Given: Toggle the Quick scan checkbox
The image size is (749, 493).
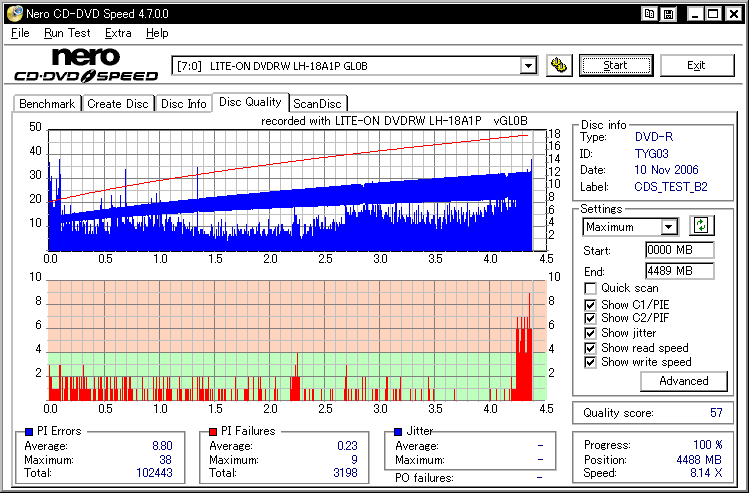Looking at the screenshot, I should point(590,289).
